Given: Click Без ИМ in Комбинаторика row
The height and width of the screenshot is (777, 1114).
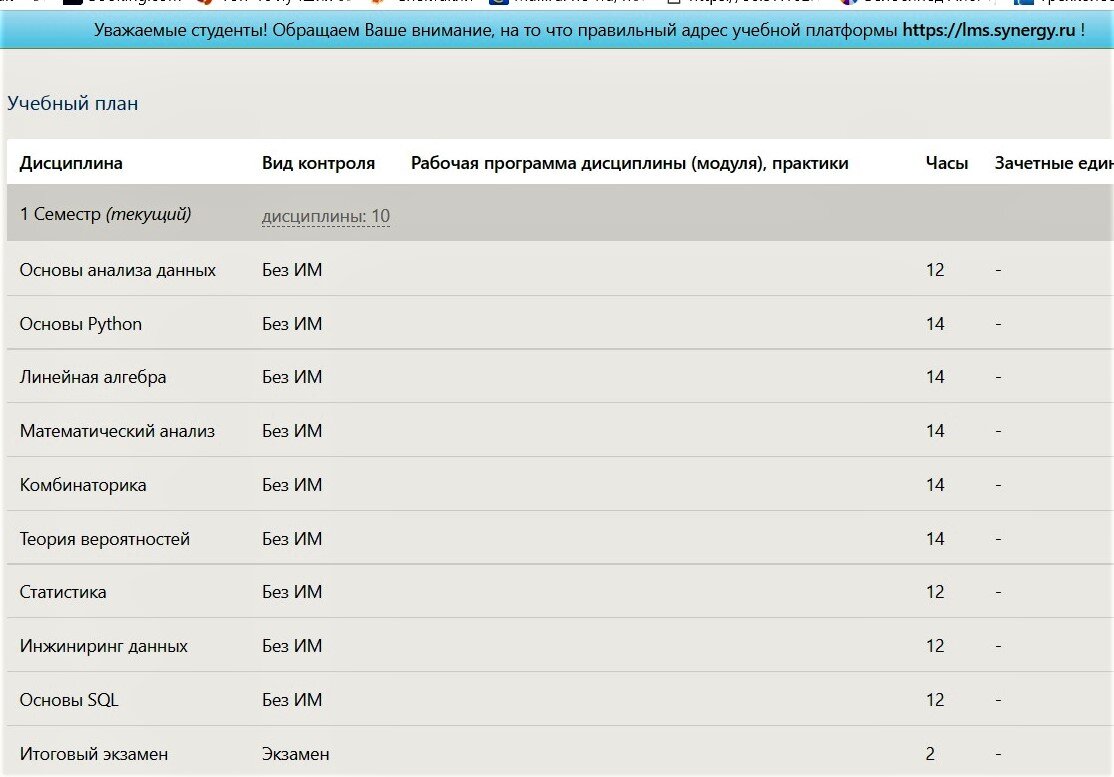Looking at the screenshot, I should click(291, 485).
